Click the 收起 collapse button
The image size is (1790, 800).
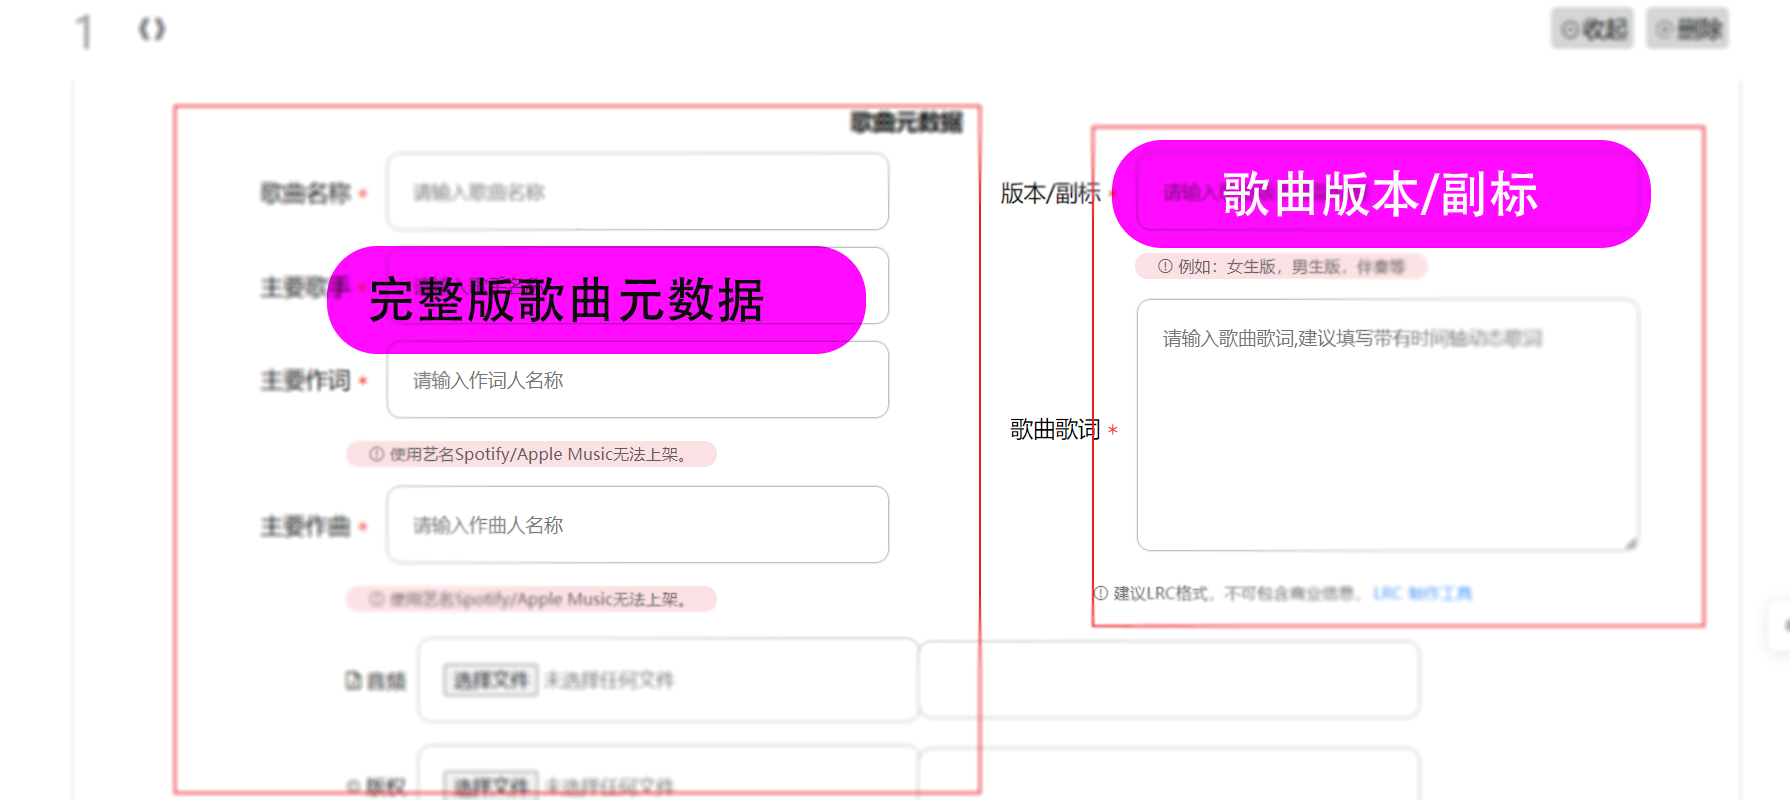(1592, 29)
